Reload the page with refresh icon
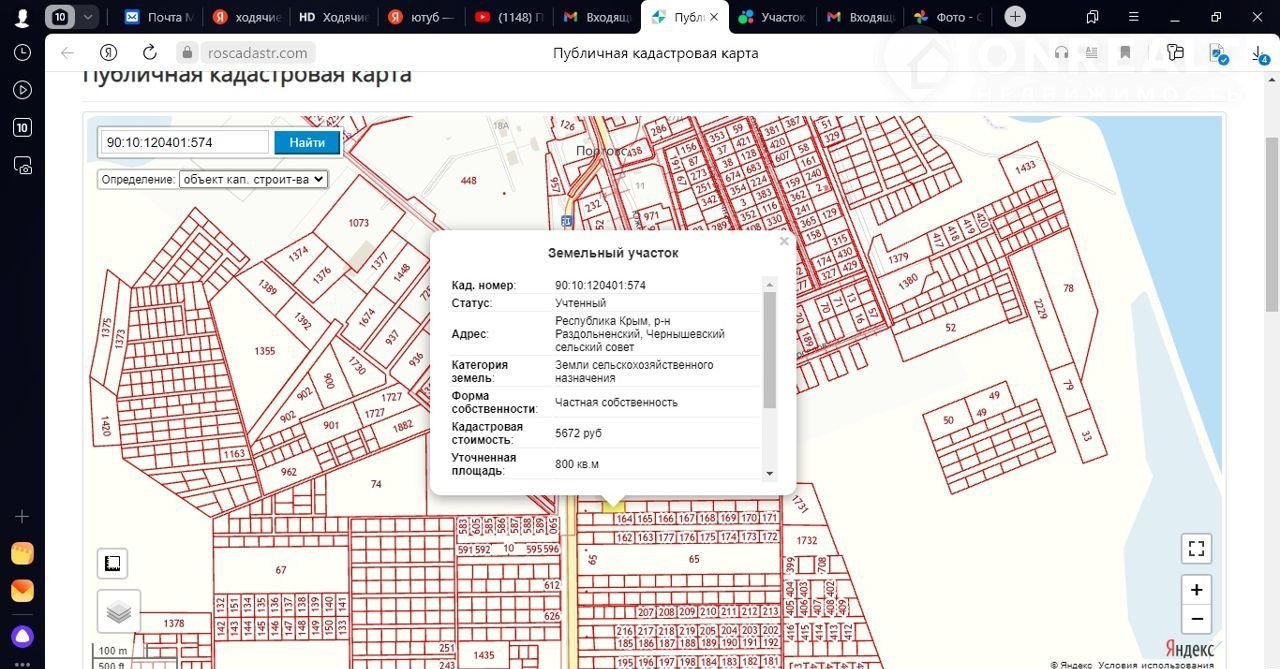Viewport: 1280px width, 669px height. pos(150,53)
